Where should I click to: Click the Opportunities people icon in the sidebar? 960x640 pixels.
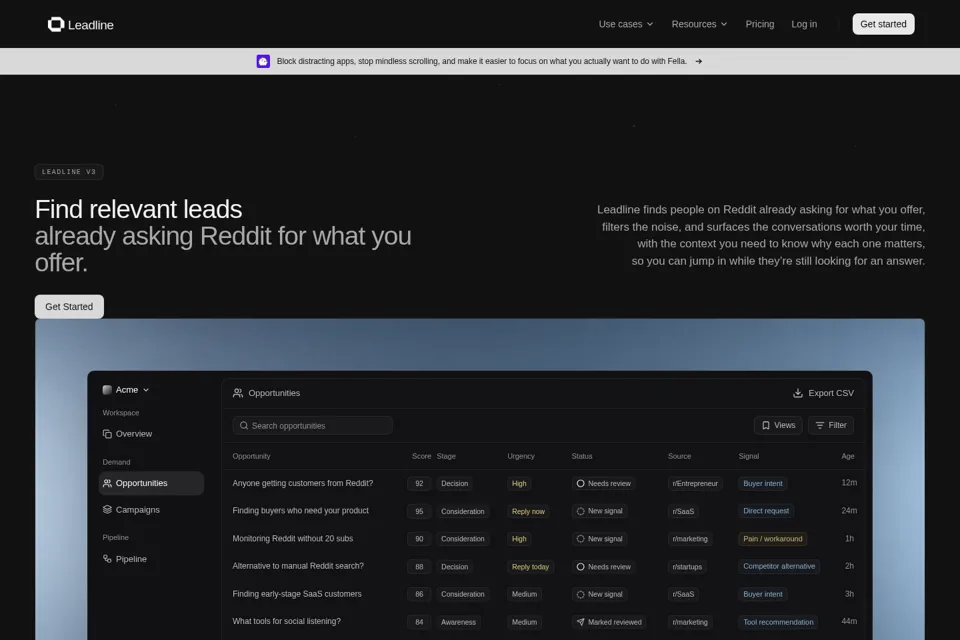(x=107, y=483)
